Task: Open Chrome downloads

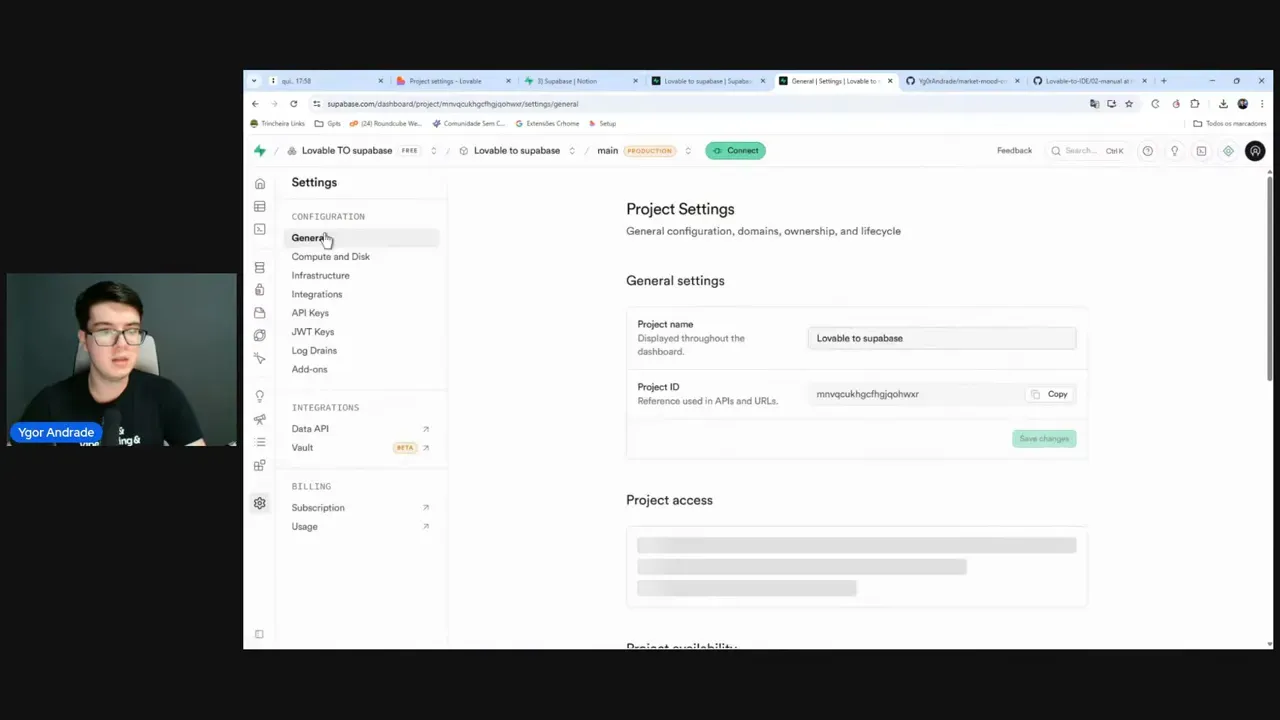Action: click(1223, 104)
